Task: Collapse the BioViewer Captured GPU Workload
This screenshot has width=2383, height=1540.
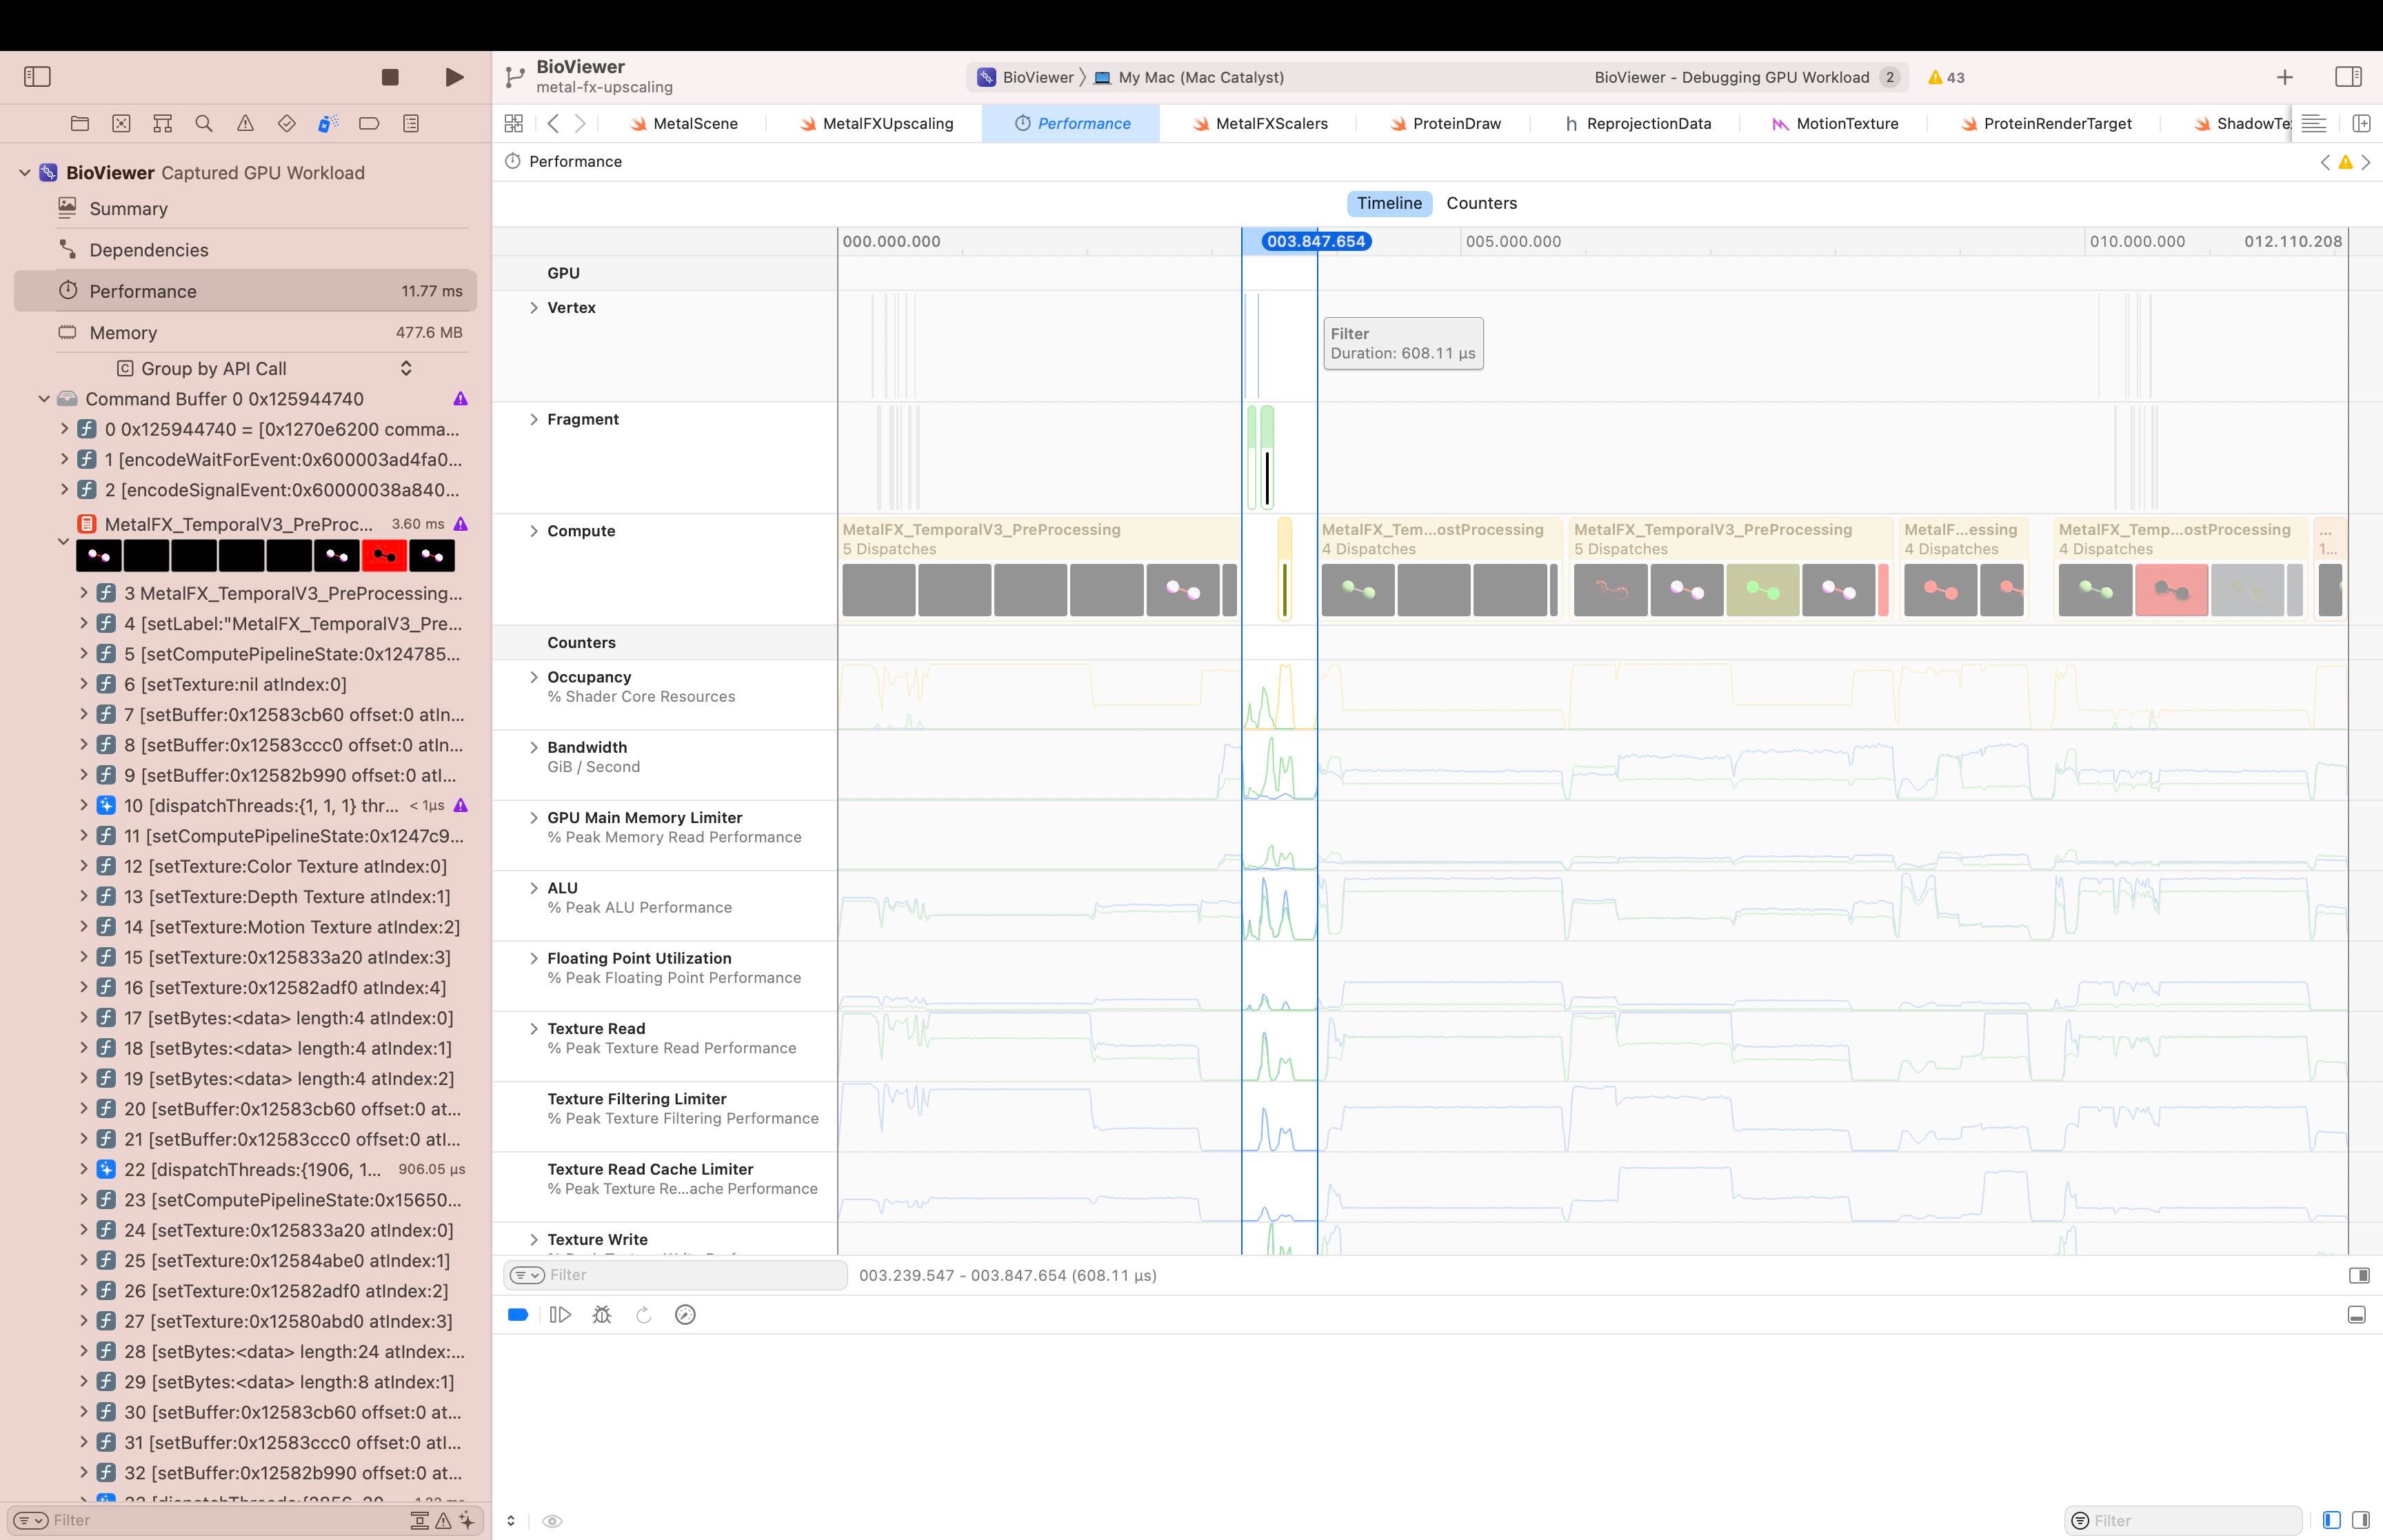Action: coord(25,173)
